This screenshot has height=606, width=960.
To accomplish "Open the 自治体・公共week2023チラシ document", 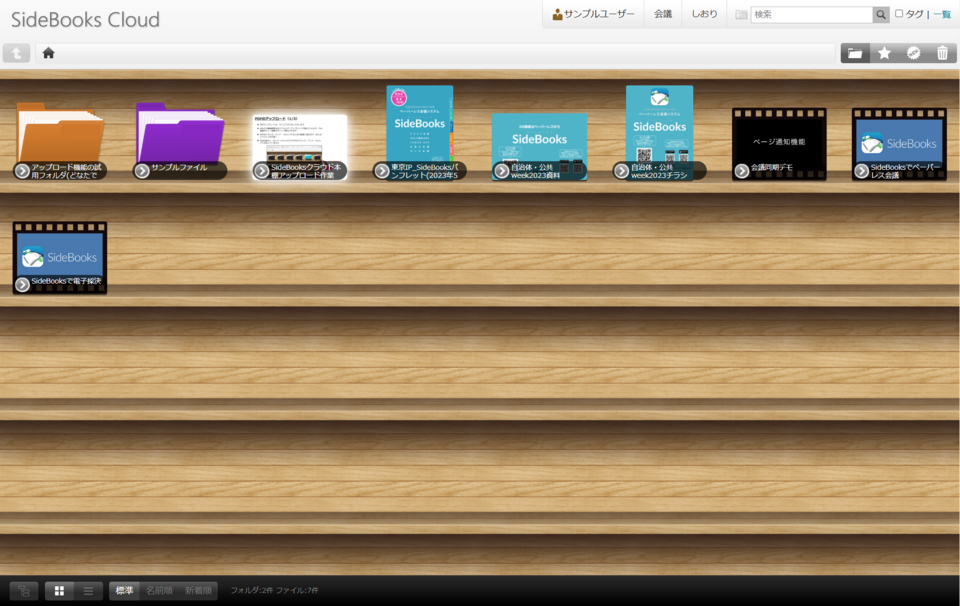I will 659,133.
